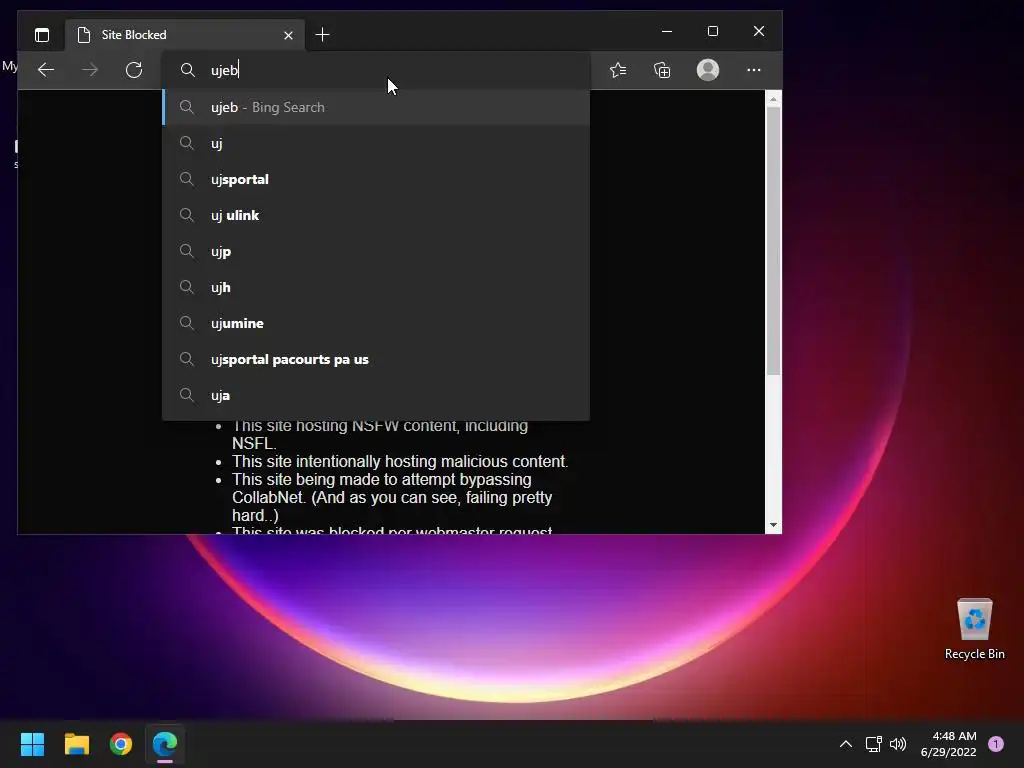Select 'ujeb - Bing Search' suggestion
The width and height of the screenshot is (1024, 768).
pyautogui.click(x=376, y=107)
